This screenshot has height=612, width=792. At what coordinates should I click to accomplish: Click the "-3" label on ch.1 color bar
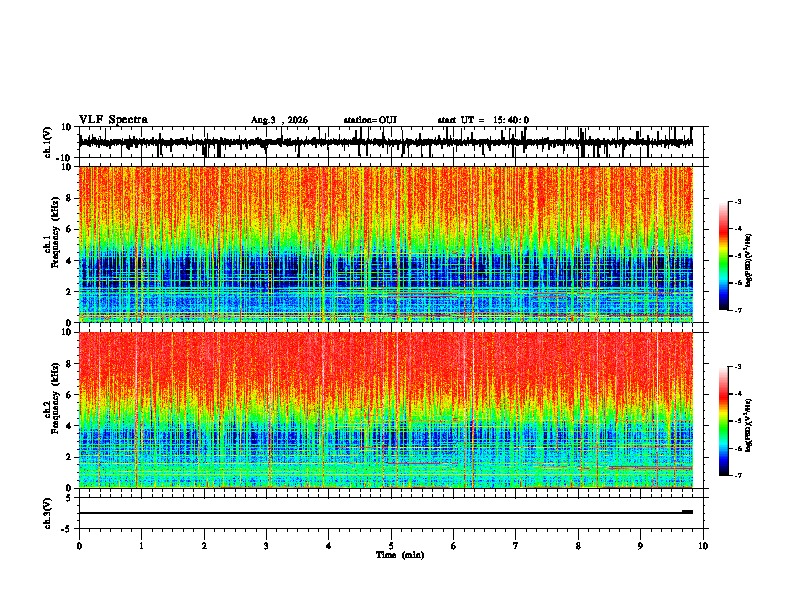pos(738,201)
